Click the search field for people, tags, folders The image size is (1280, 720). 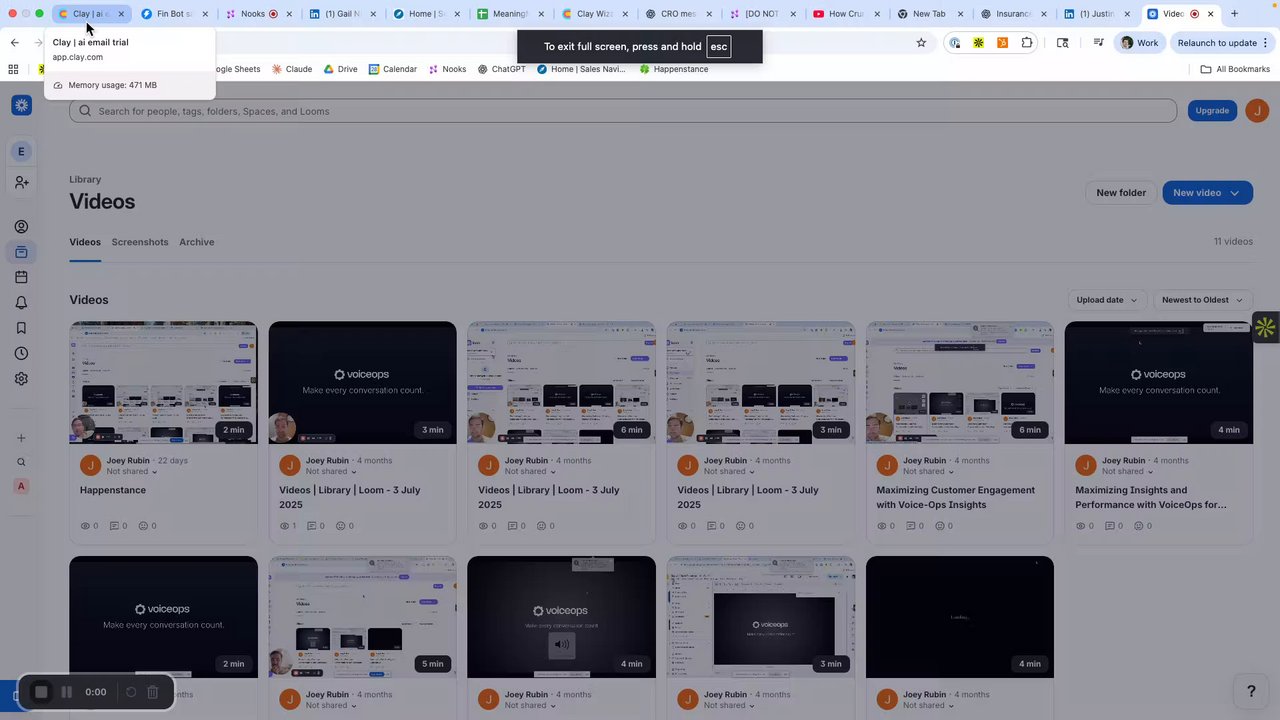623,111
